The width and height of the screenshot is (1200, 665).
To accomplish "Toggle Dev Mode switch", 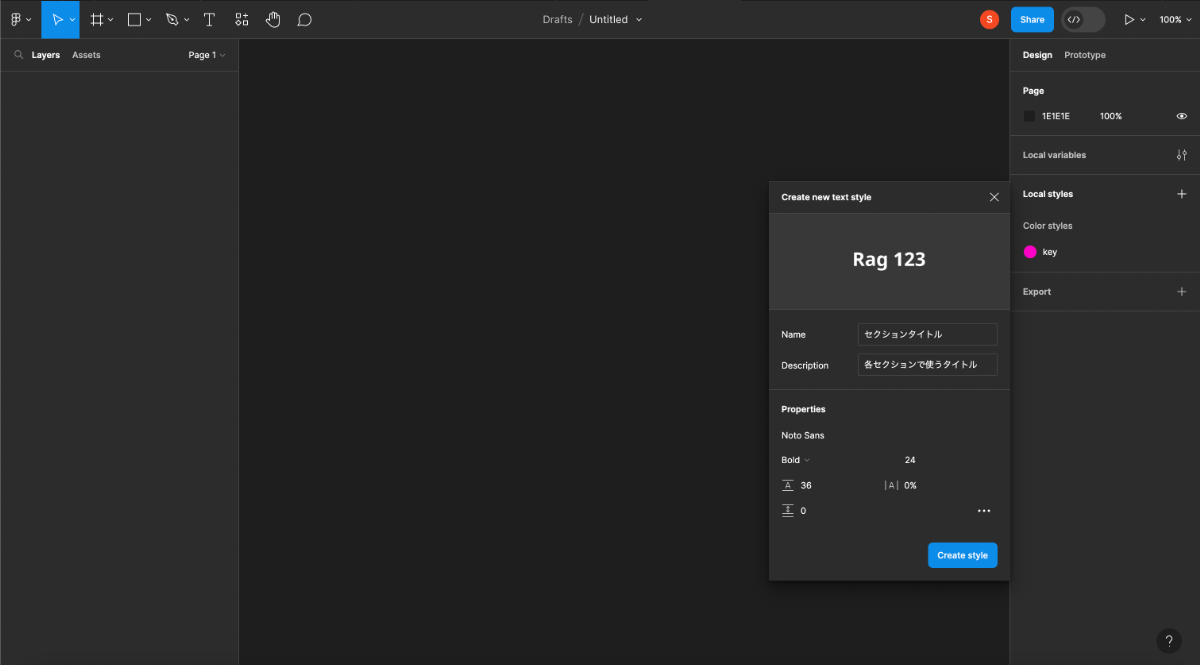I will (x=1083, y=19).
